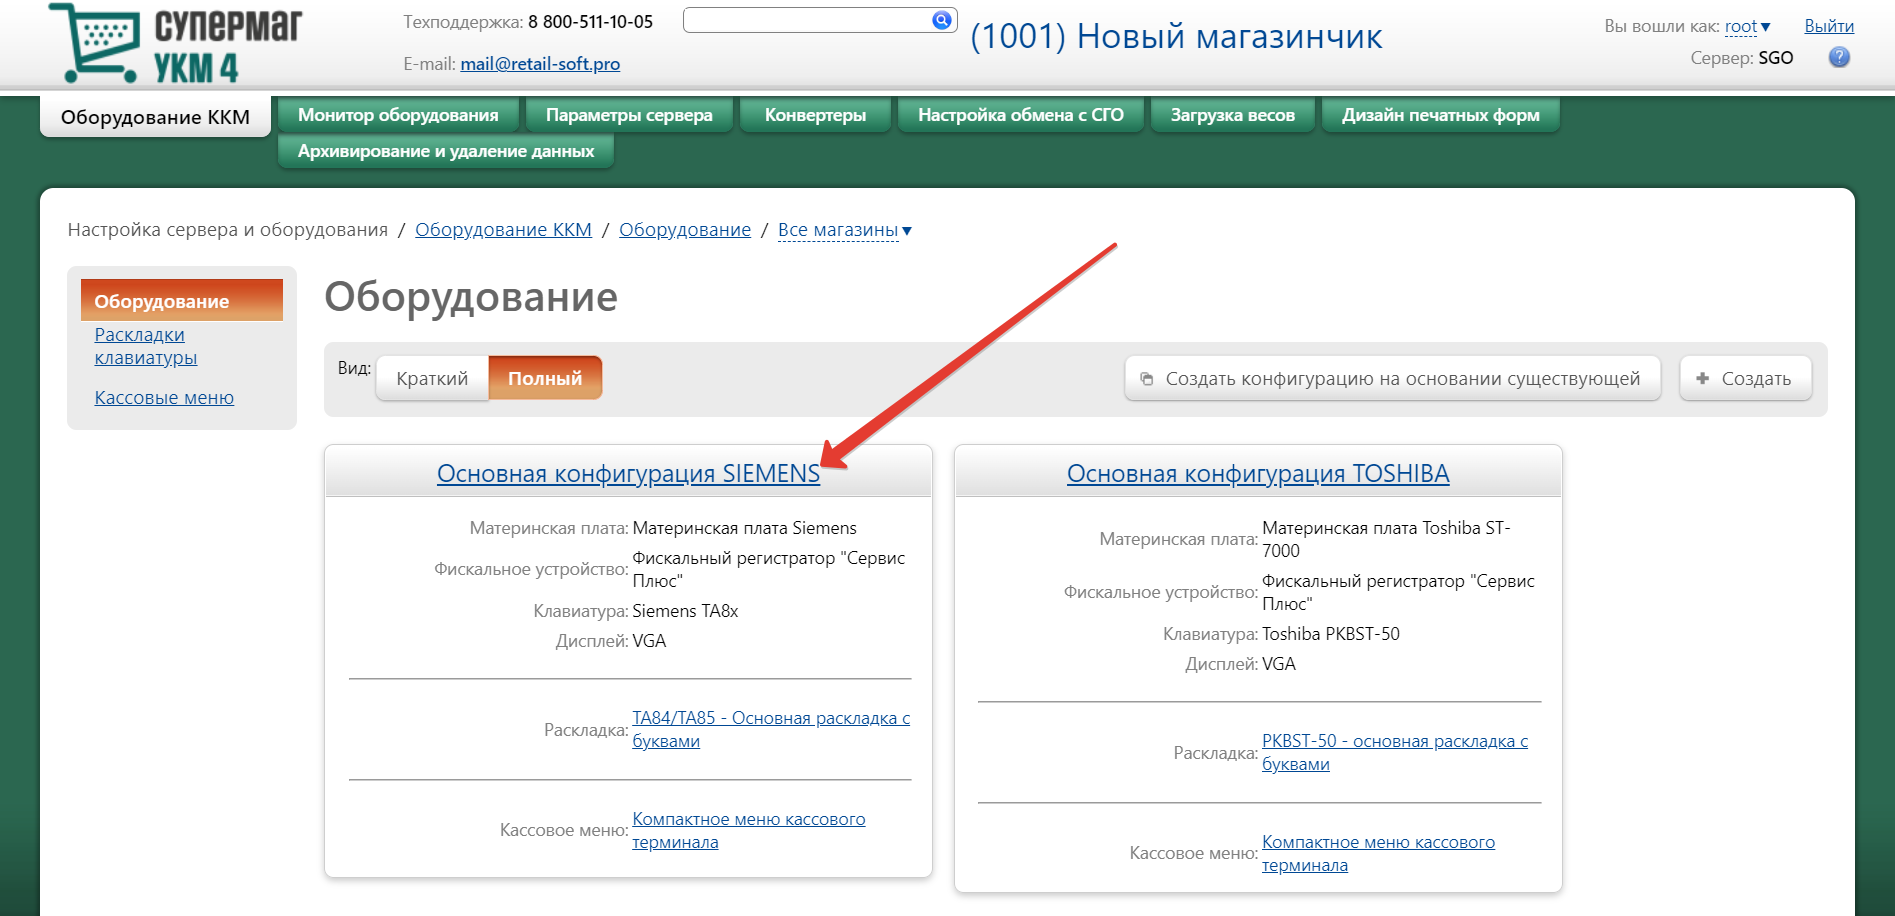Switch the view to Полный
Screen dimensions: 1895x916
[545, 378]
